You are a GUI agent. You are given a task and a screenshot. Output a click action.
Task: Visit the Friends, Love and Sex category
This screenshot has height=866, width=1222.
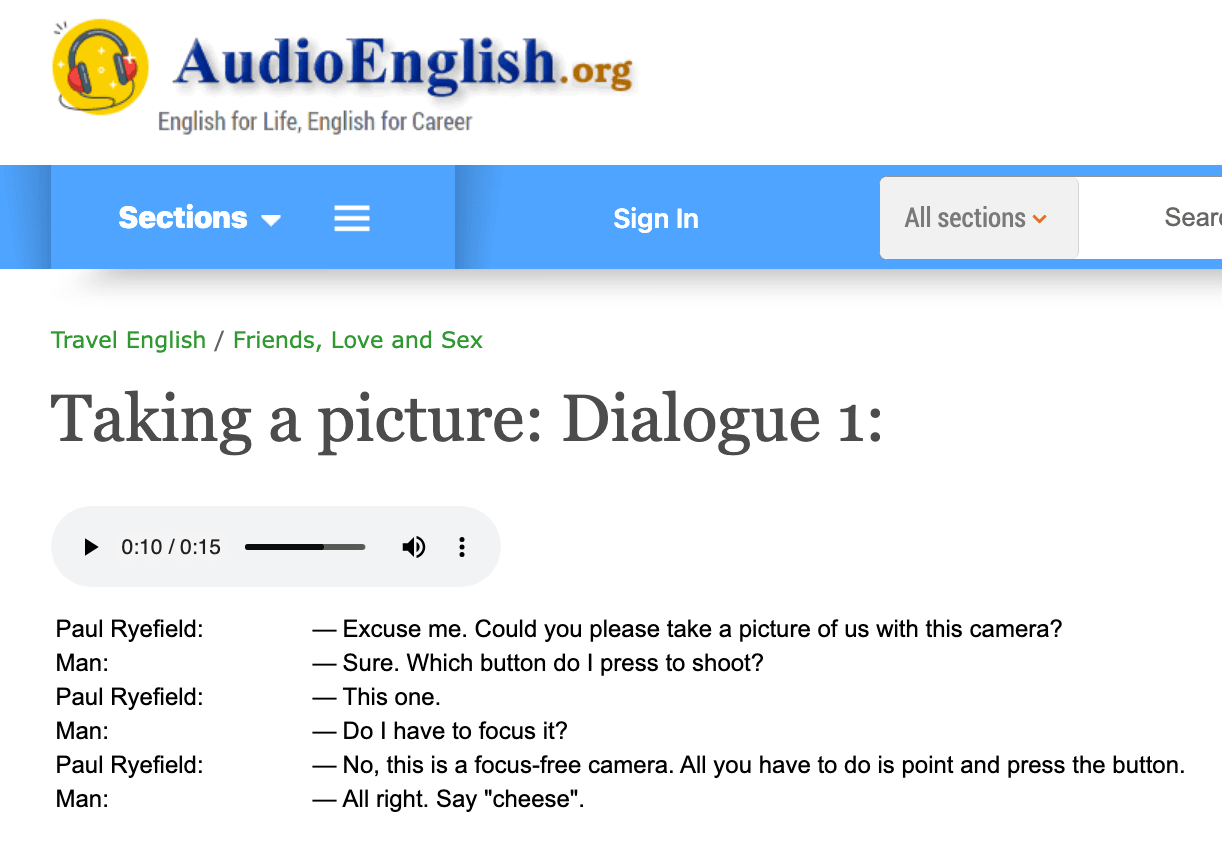coord(357,340)
